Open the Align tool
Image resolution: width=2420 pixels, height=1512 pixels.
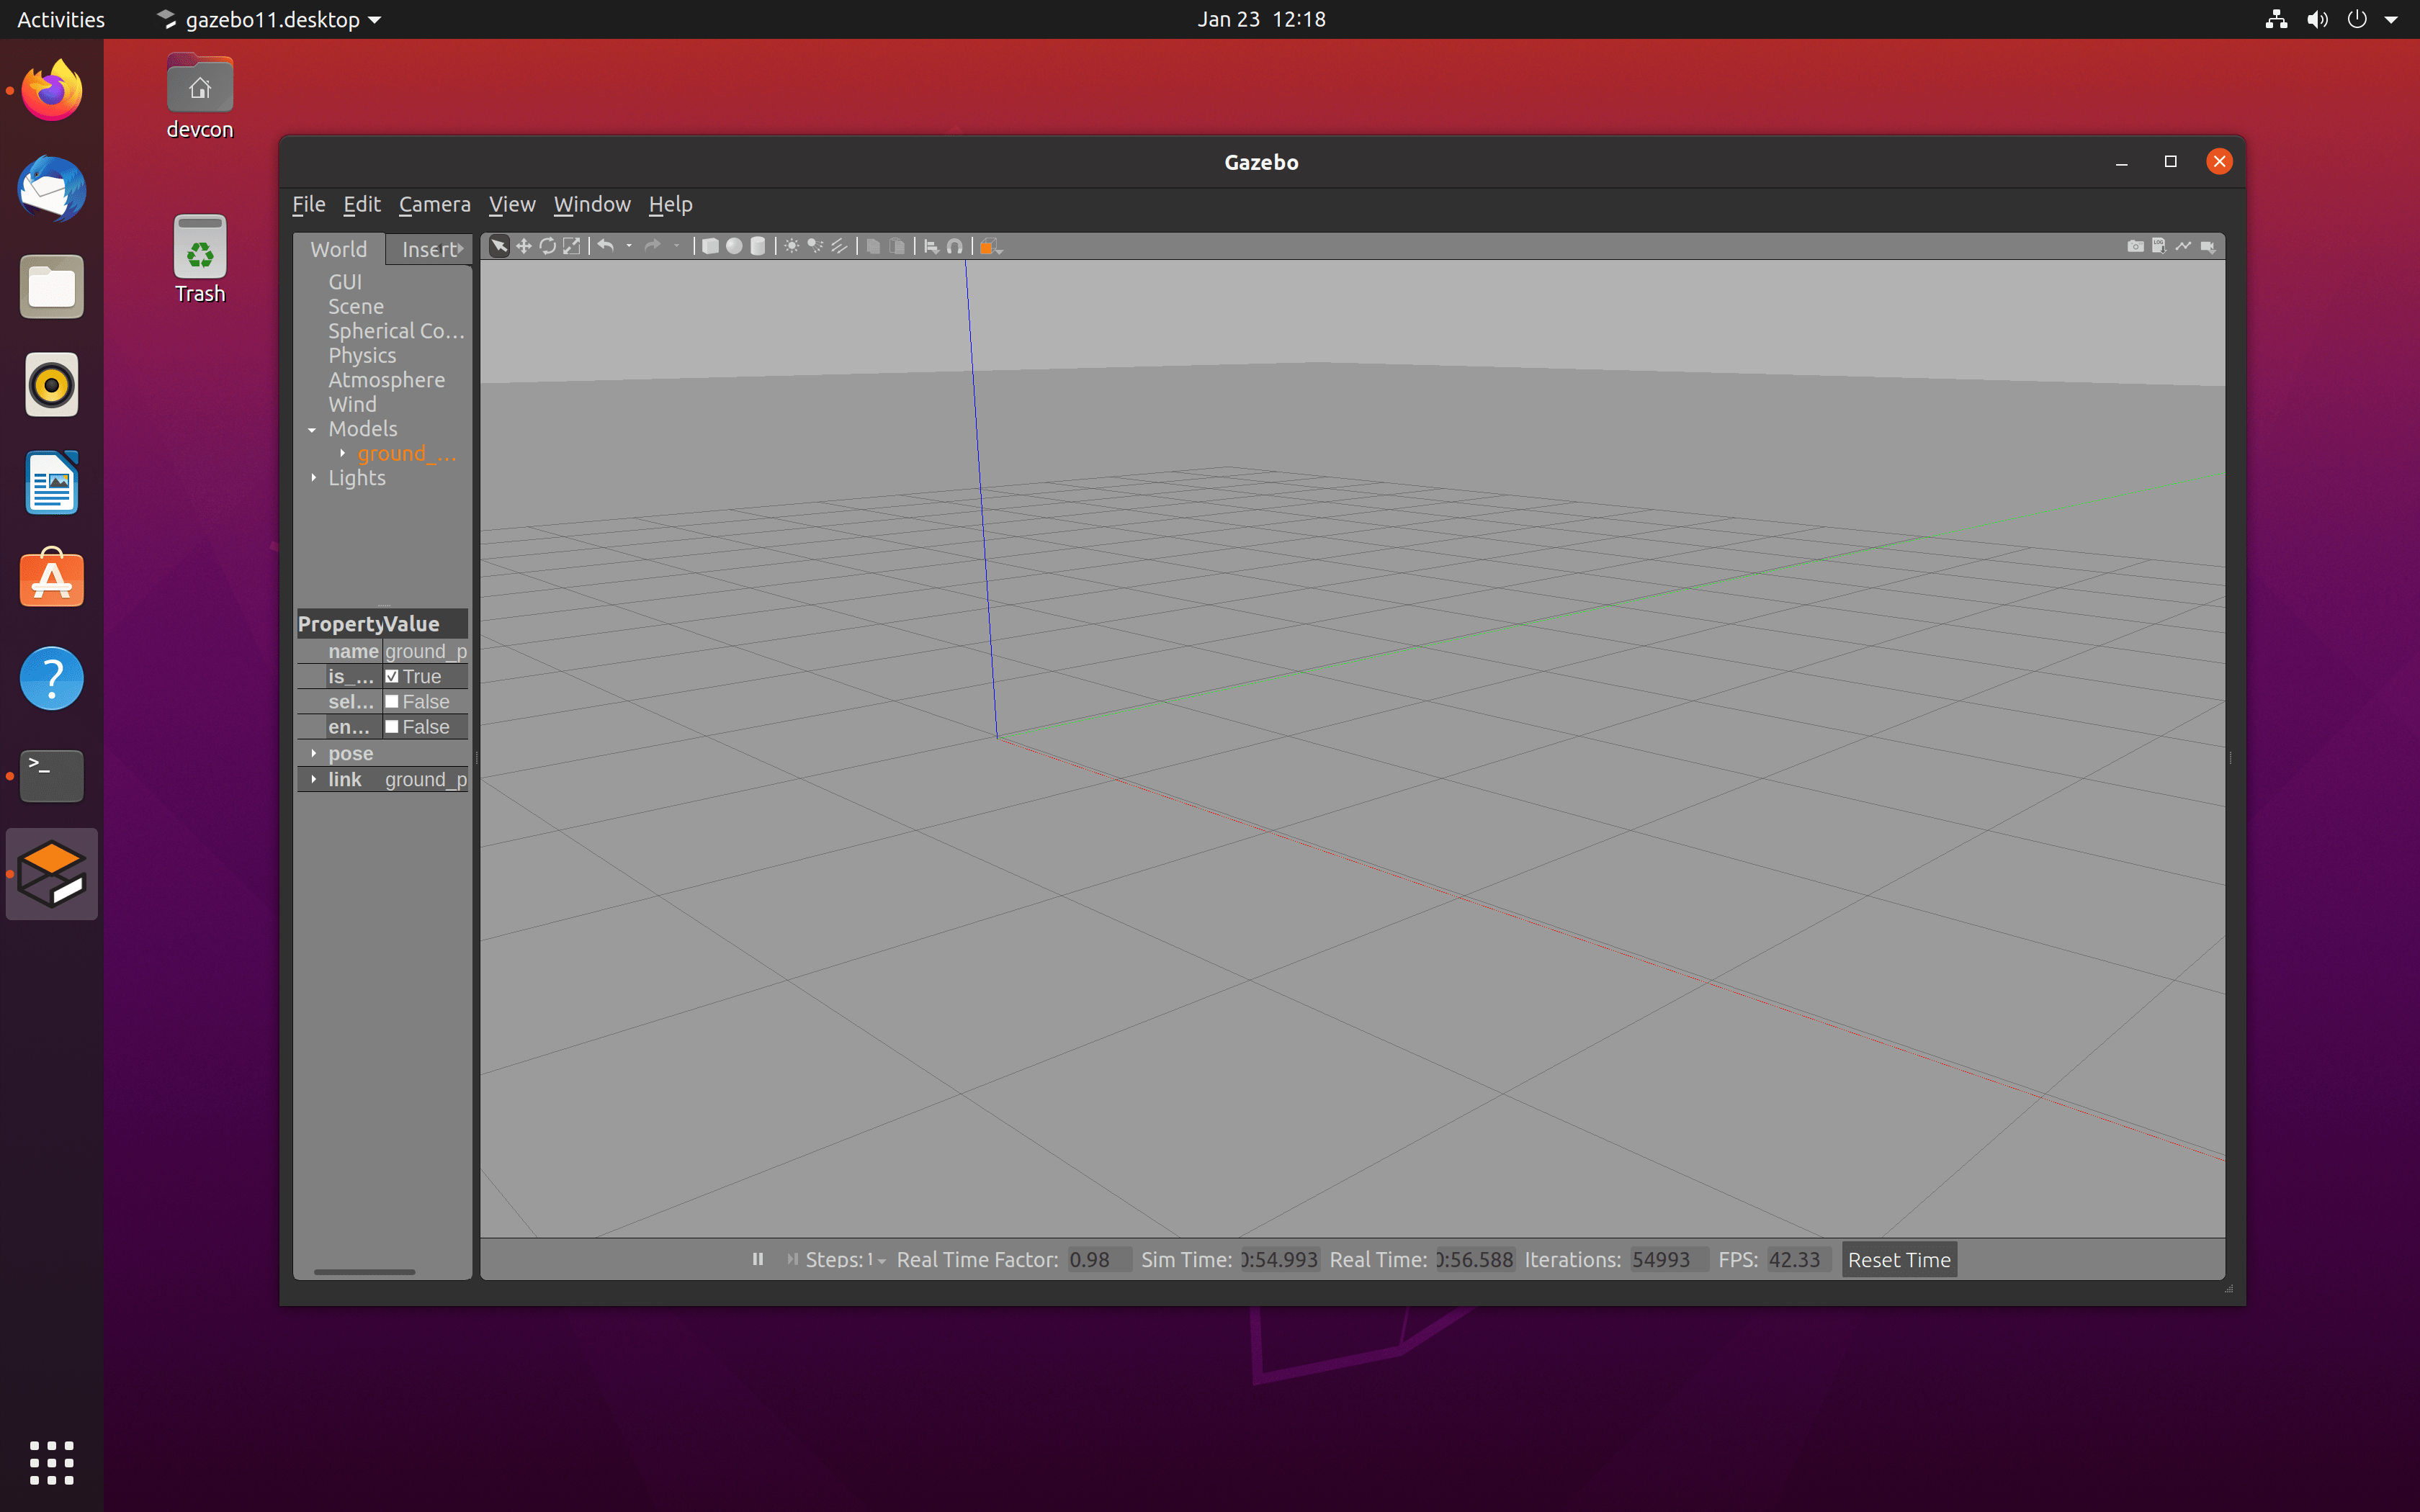[x=931, y=246]
